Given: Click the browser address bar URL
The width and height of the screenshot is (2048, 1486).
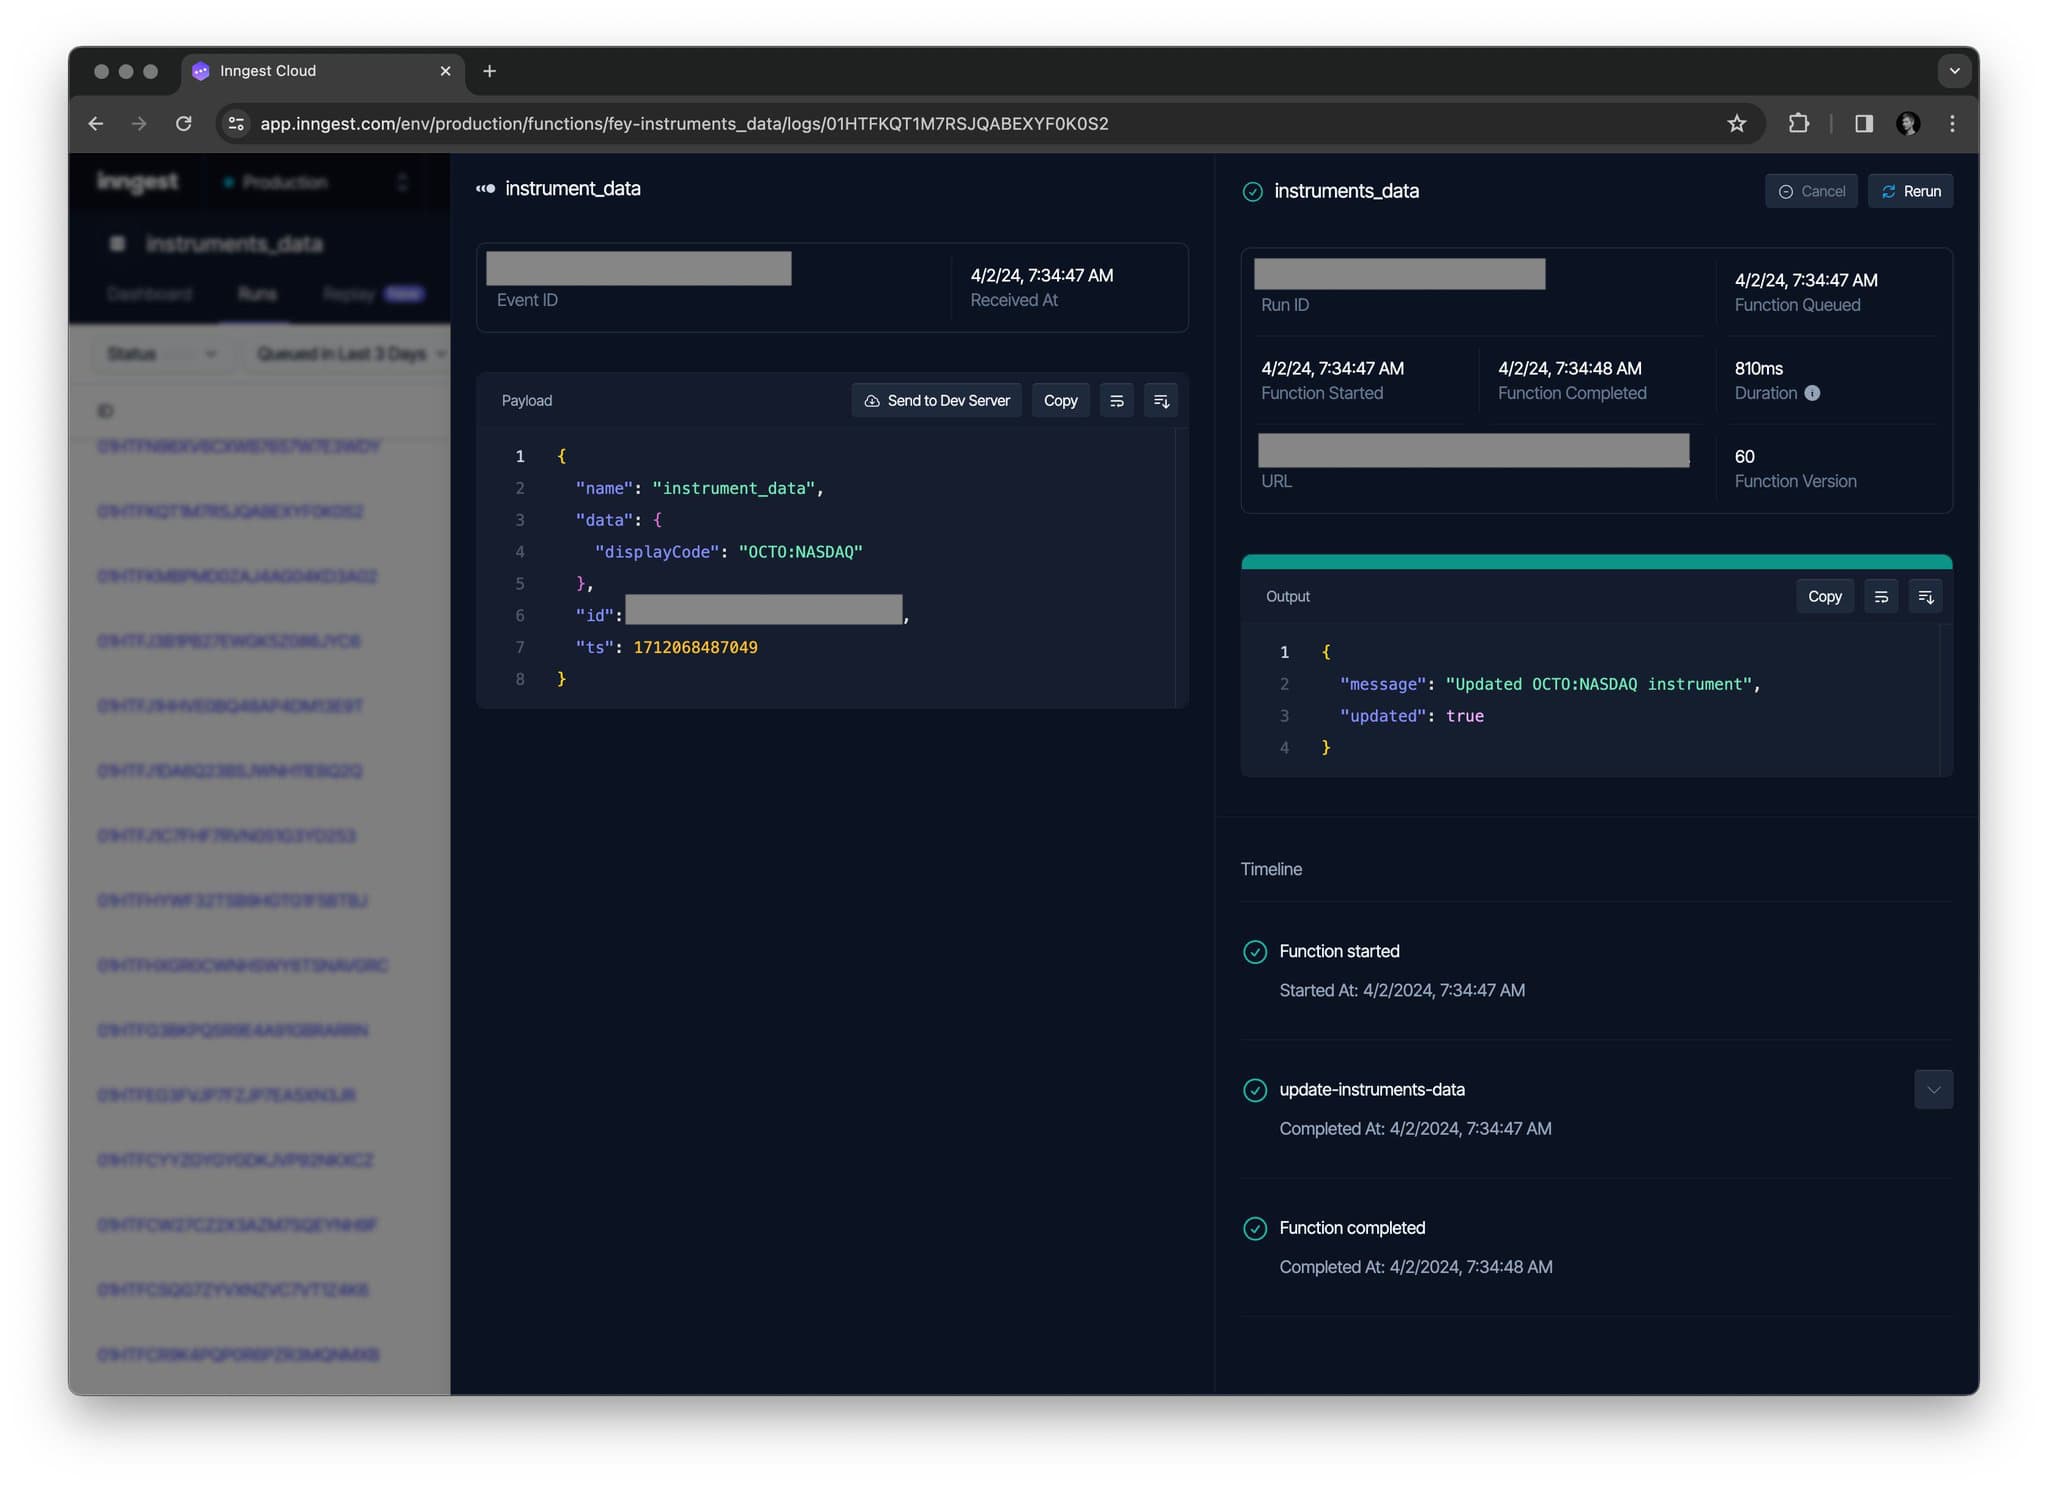Looking at the screenshot, I should click(684, 123).
